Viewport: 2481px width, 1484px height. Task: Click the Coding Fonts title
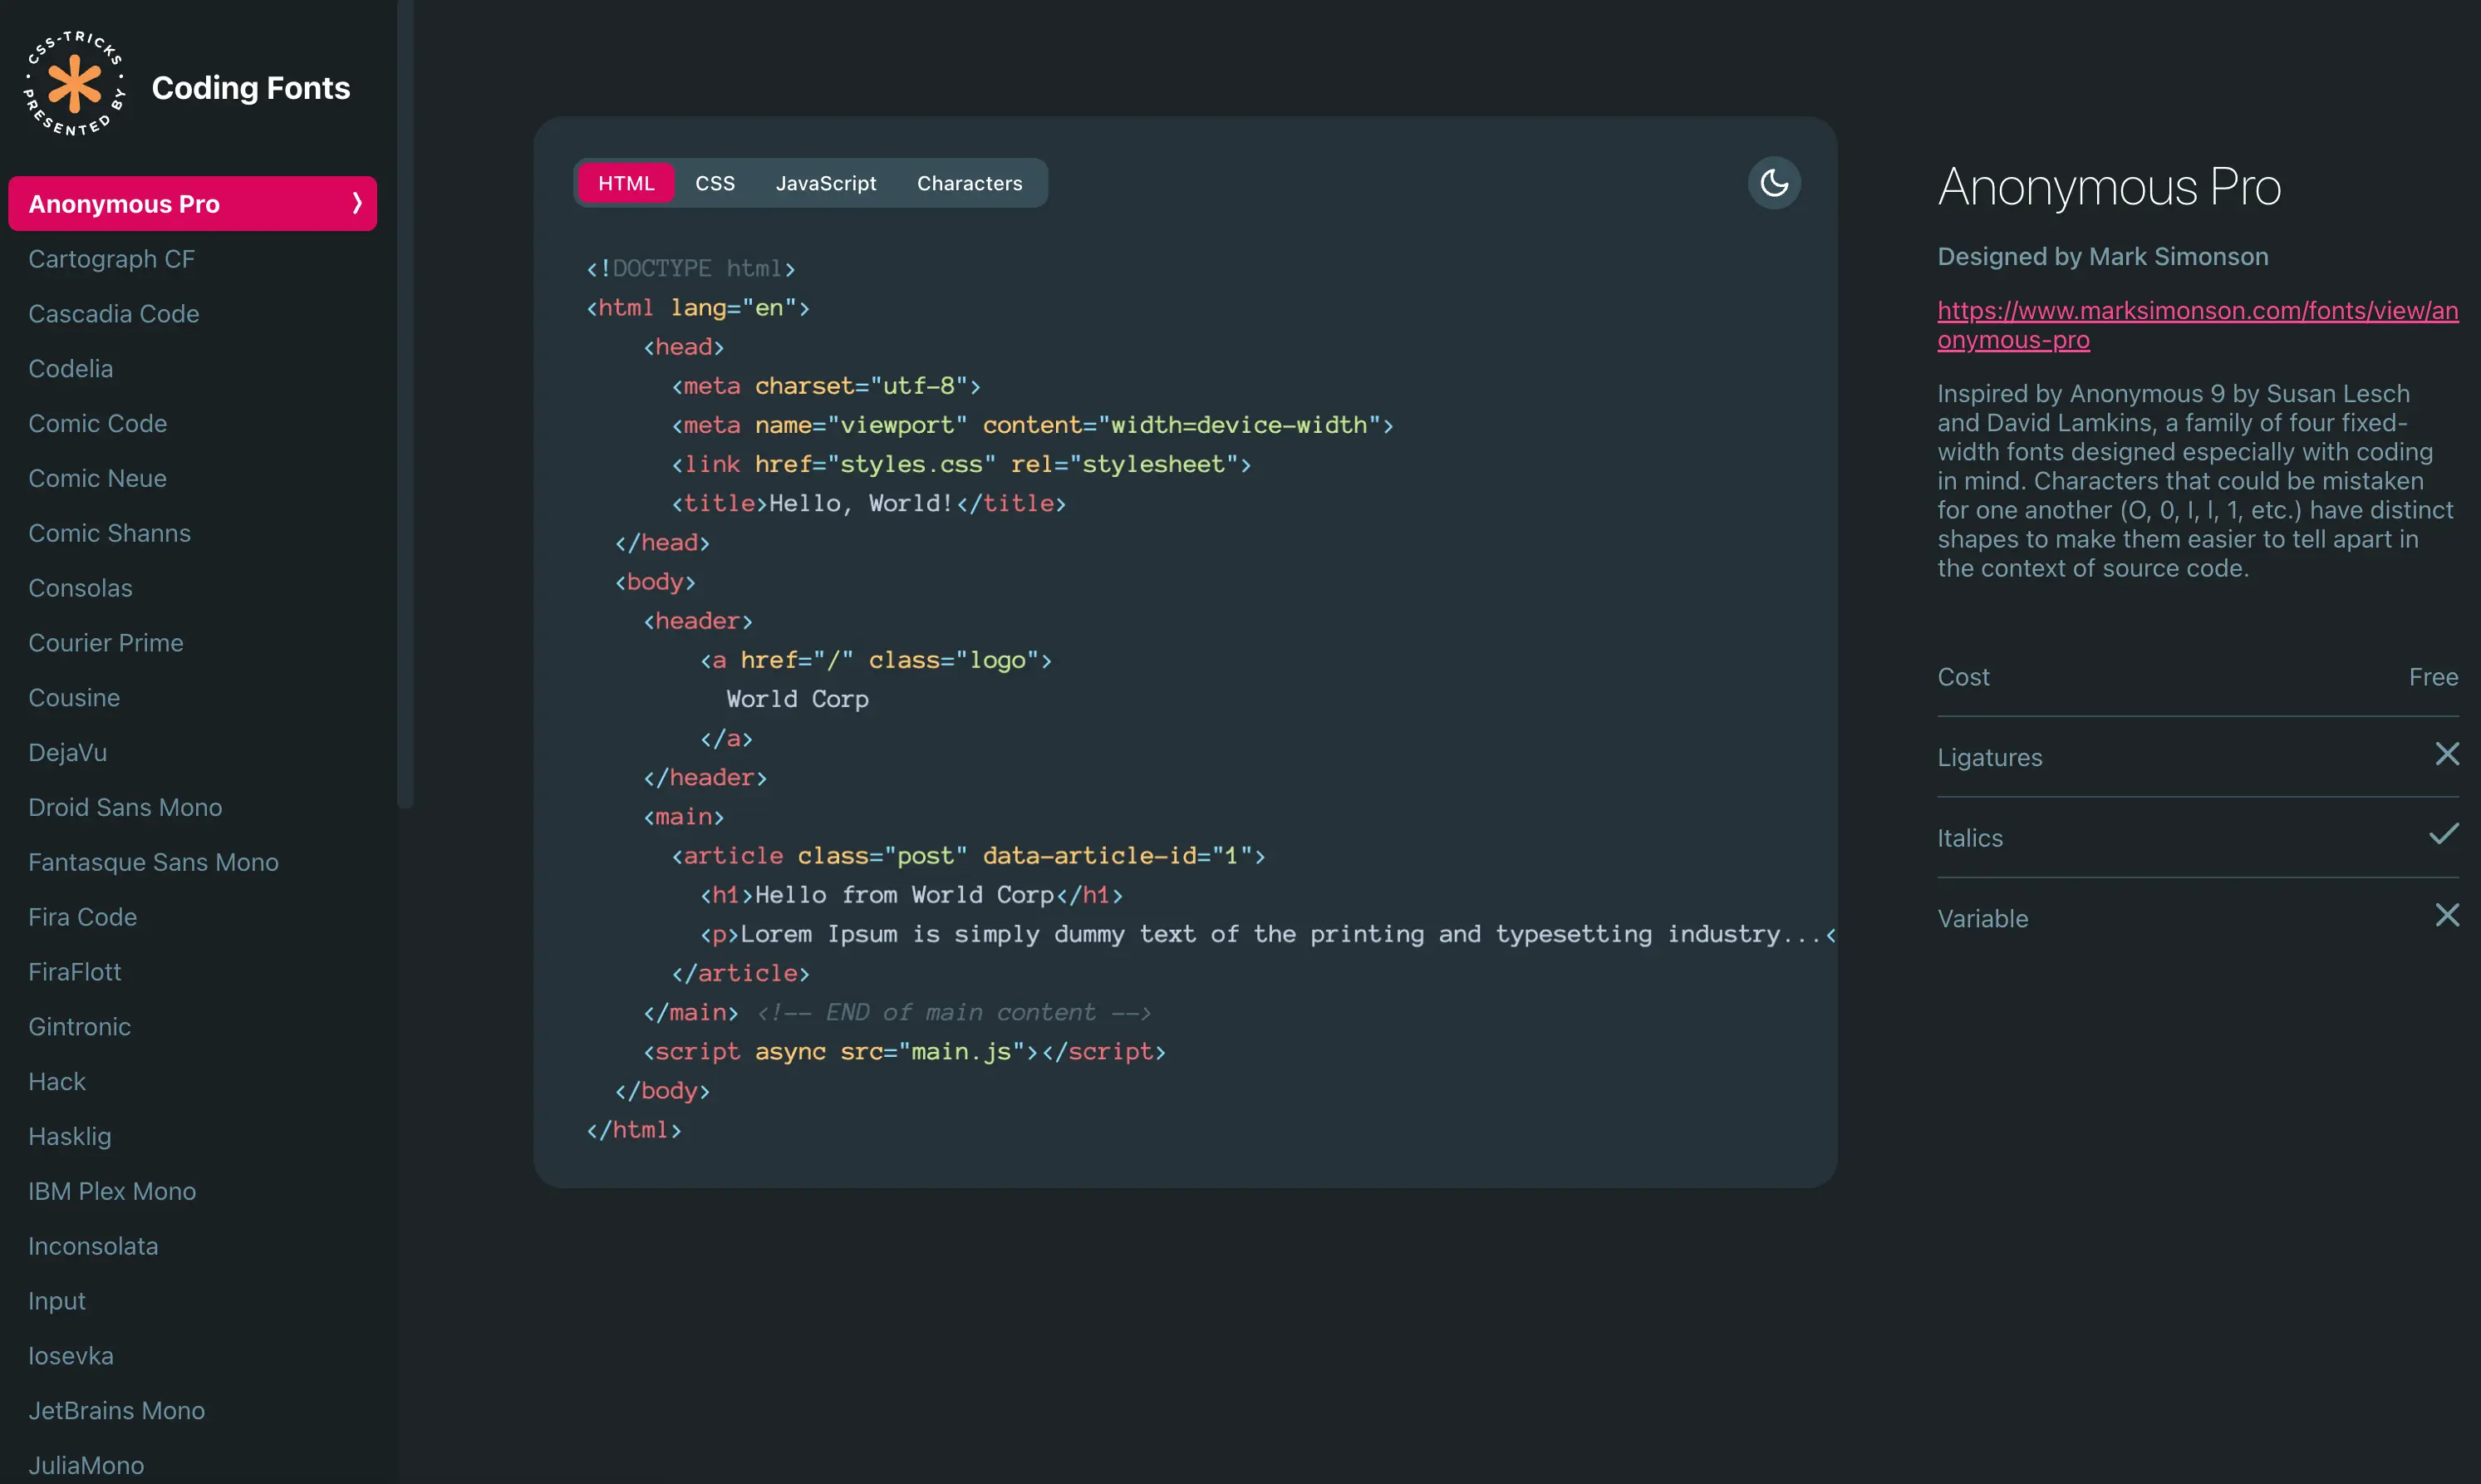point(251,88)
